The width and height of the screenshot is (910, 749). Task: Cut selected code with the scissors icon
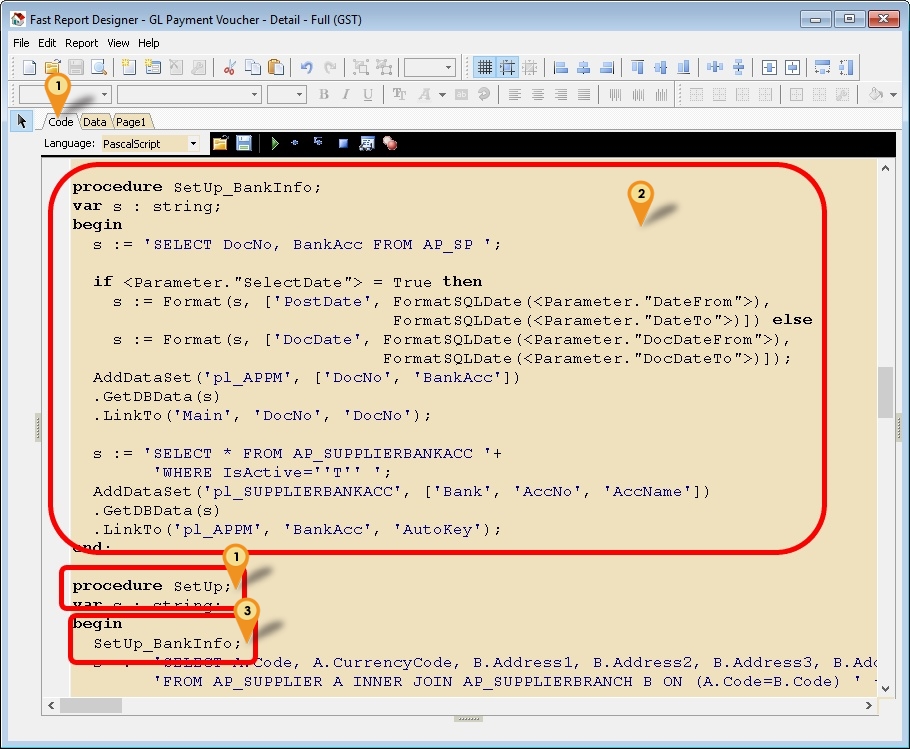pyautogui.click(x=230, y=67)
